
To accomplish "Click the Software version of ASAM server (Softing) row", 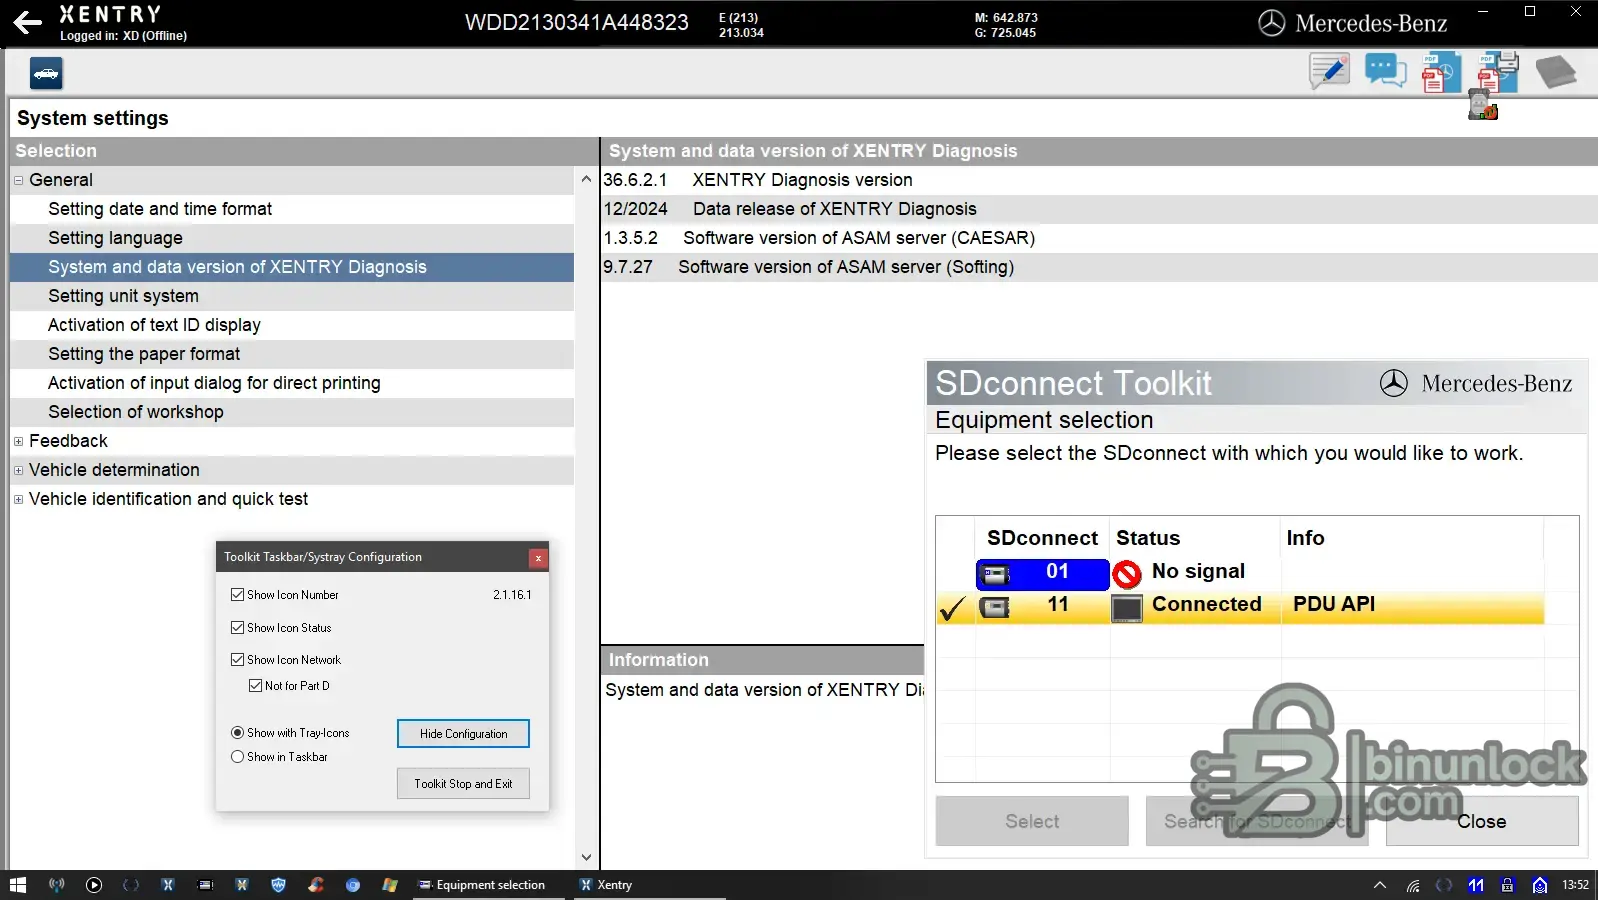I will pyautogui.click(x=1099, y=267).
